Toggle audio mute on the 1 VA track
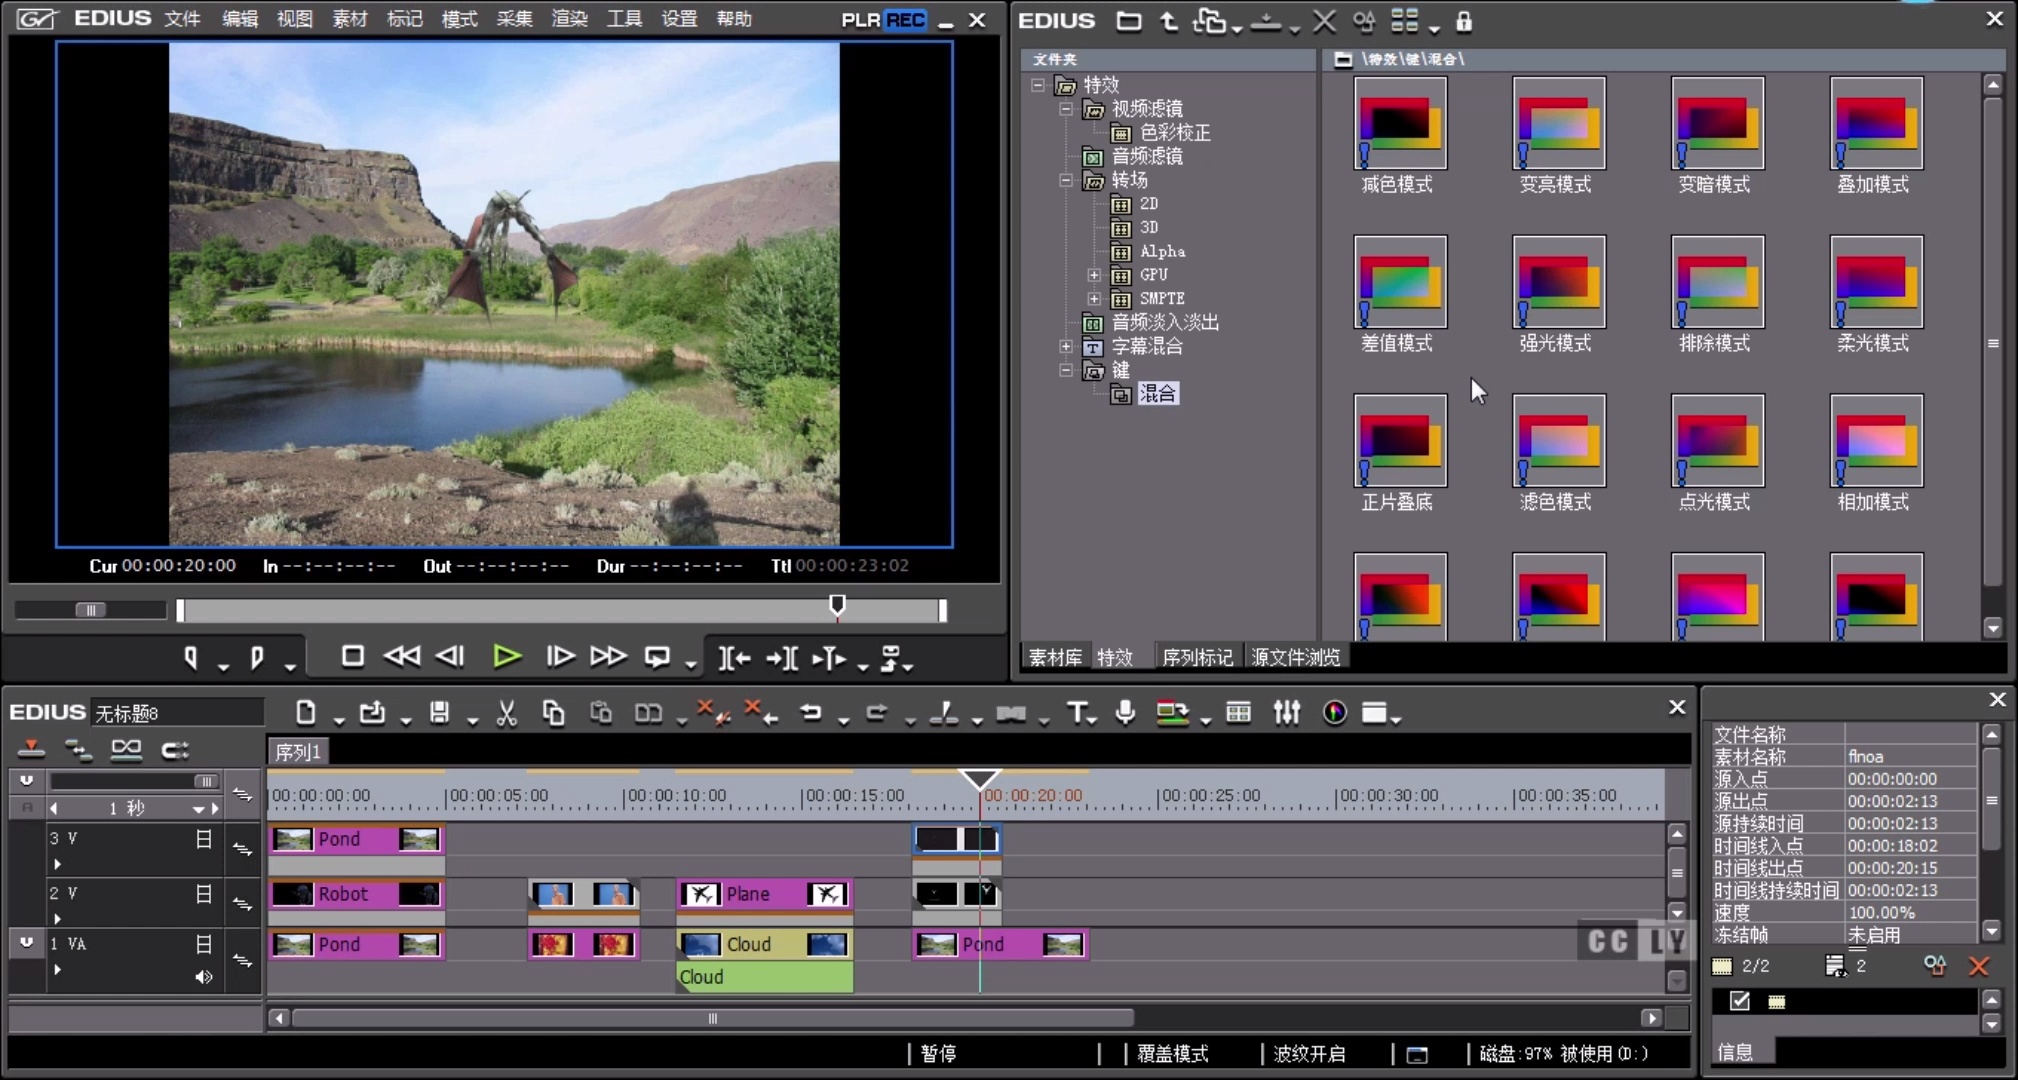Screen dimensions: 2018x1080 pos(204,977)
